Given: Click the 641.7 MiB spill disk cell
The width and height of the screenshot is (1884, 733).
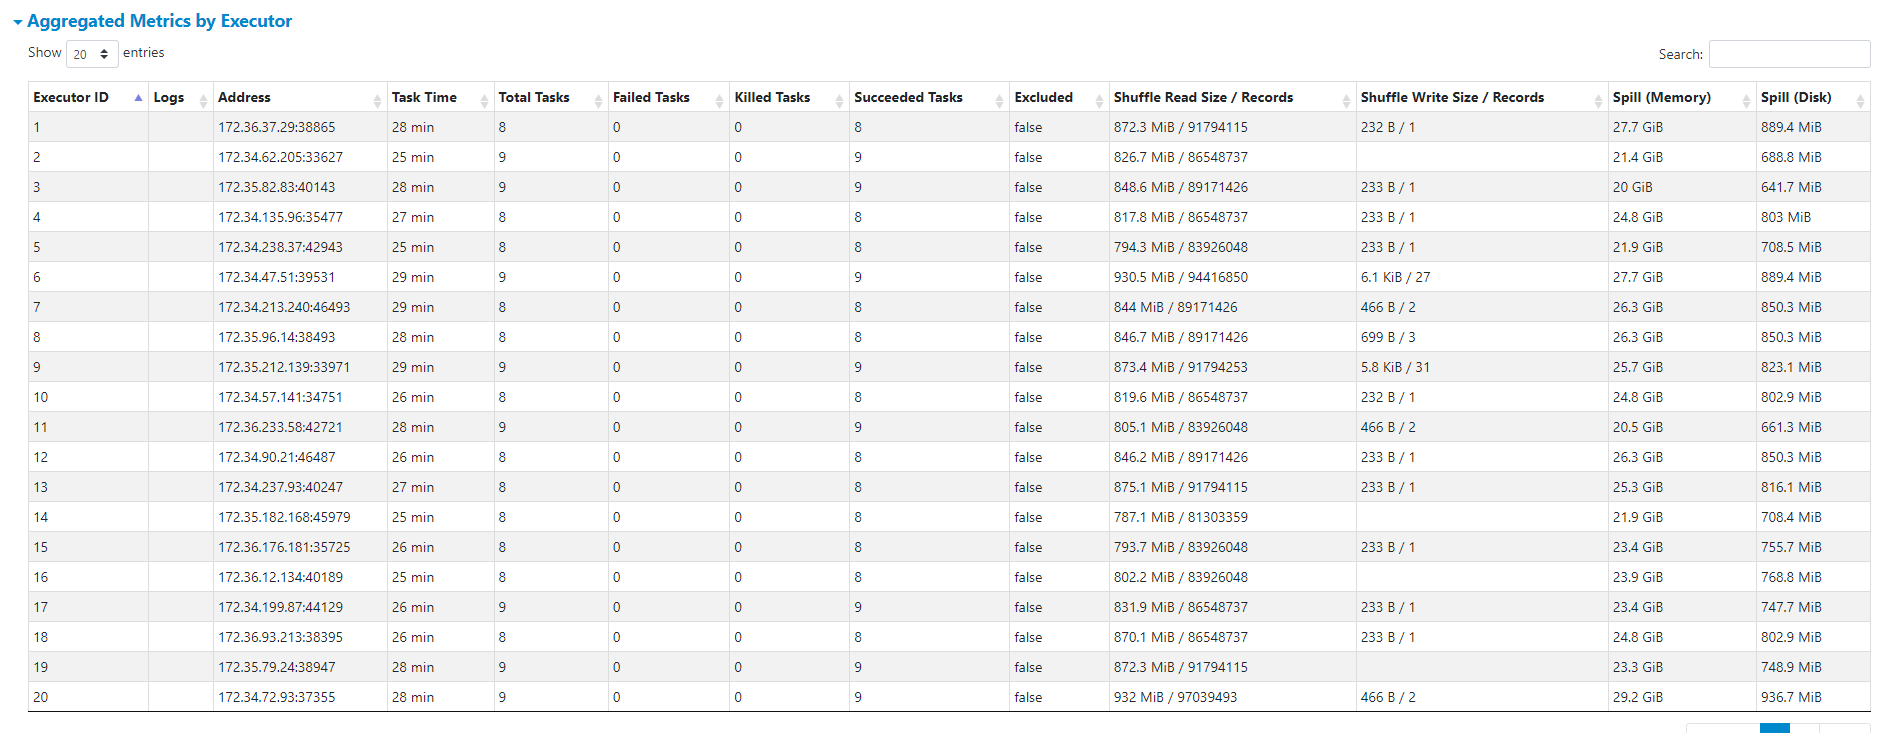Looking at the screenshot, I should [x=1791, y=187].
